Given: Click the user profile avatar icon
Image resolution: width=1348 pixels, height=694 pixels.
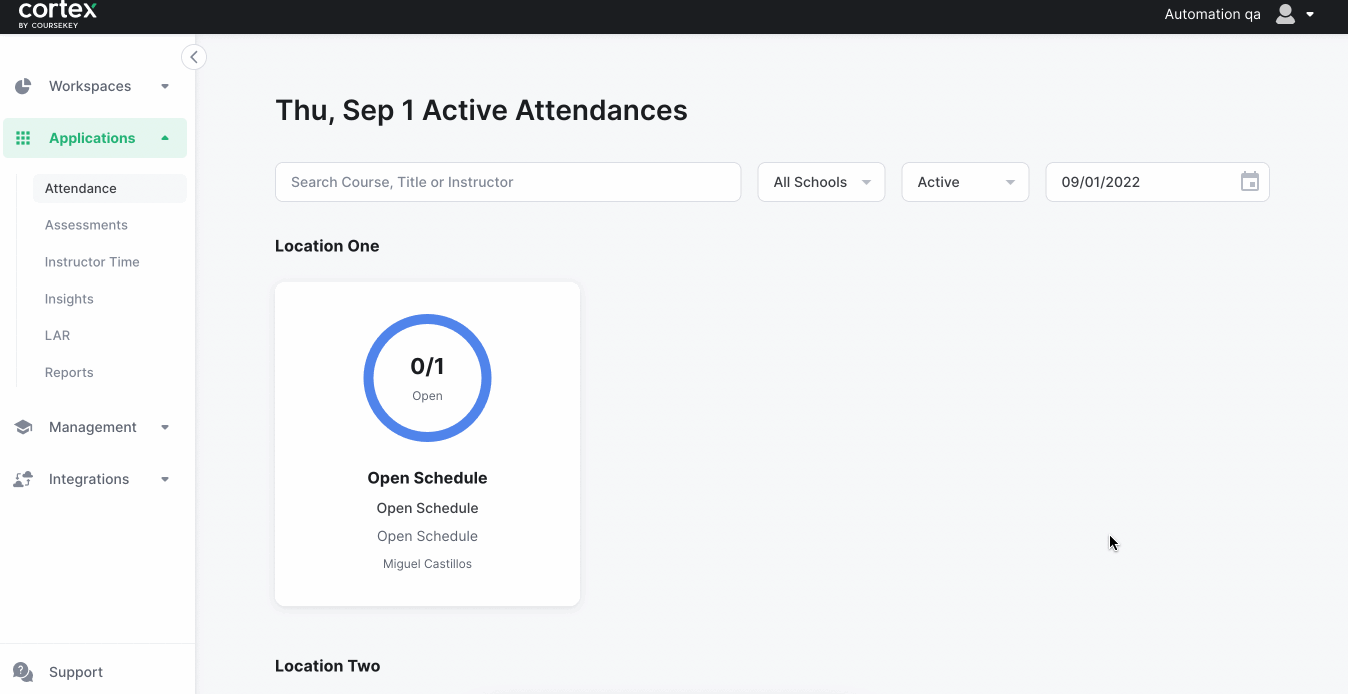Looking at the screenshot, I should point(1286,14).
